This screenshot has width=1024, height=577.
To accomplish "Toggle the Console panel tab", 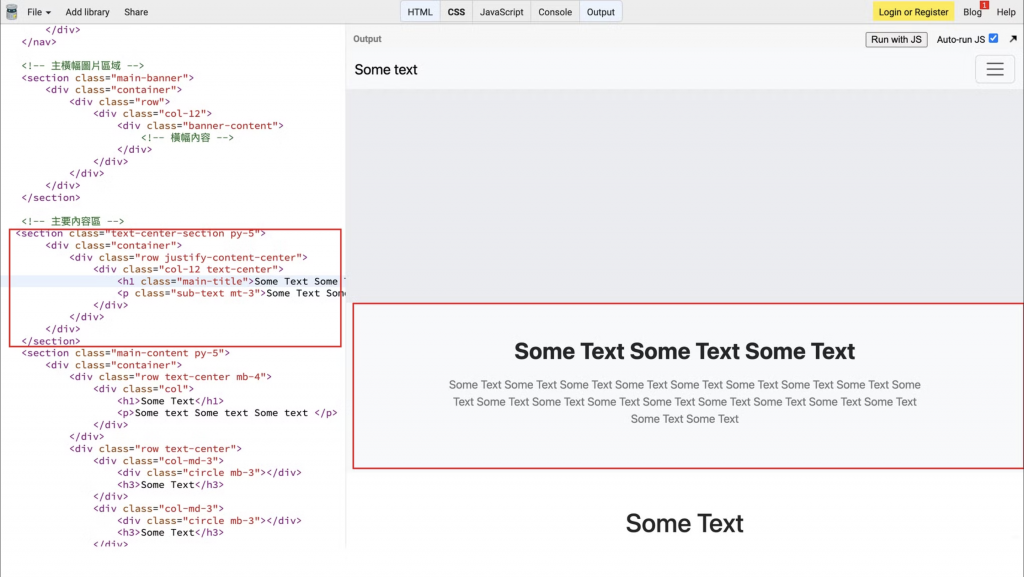I will [554, 12].
